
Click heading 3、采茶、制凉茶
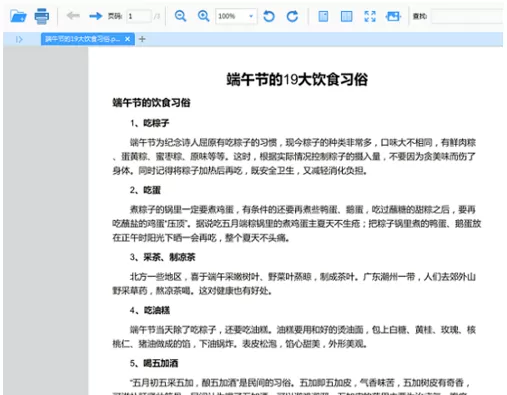tap(163, 257)
